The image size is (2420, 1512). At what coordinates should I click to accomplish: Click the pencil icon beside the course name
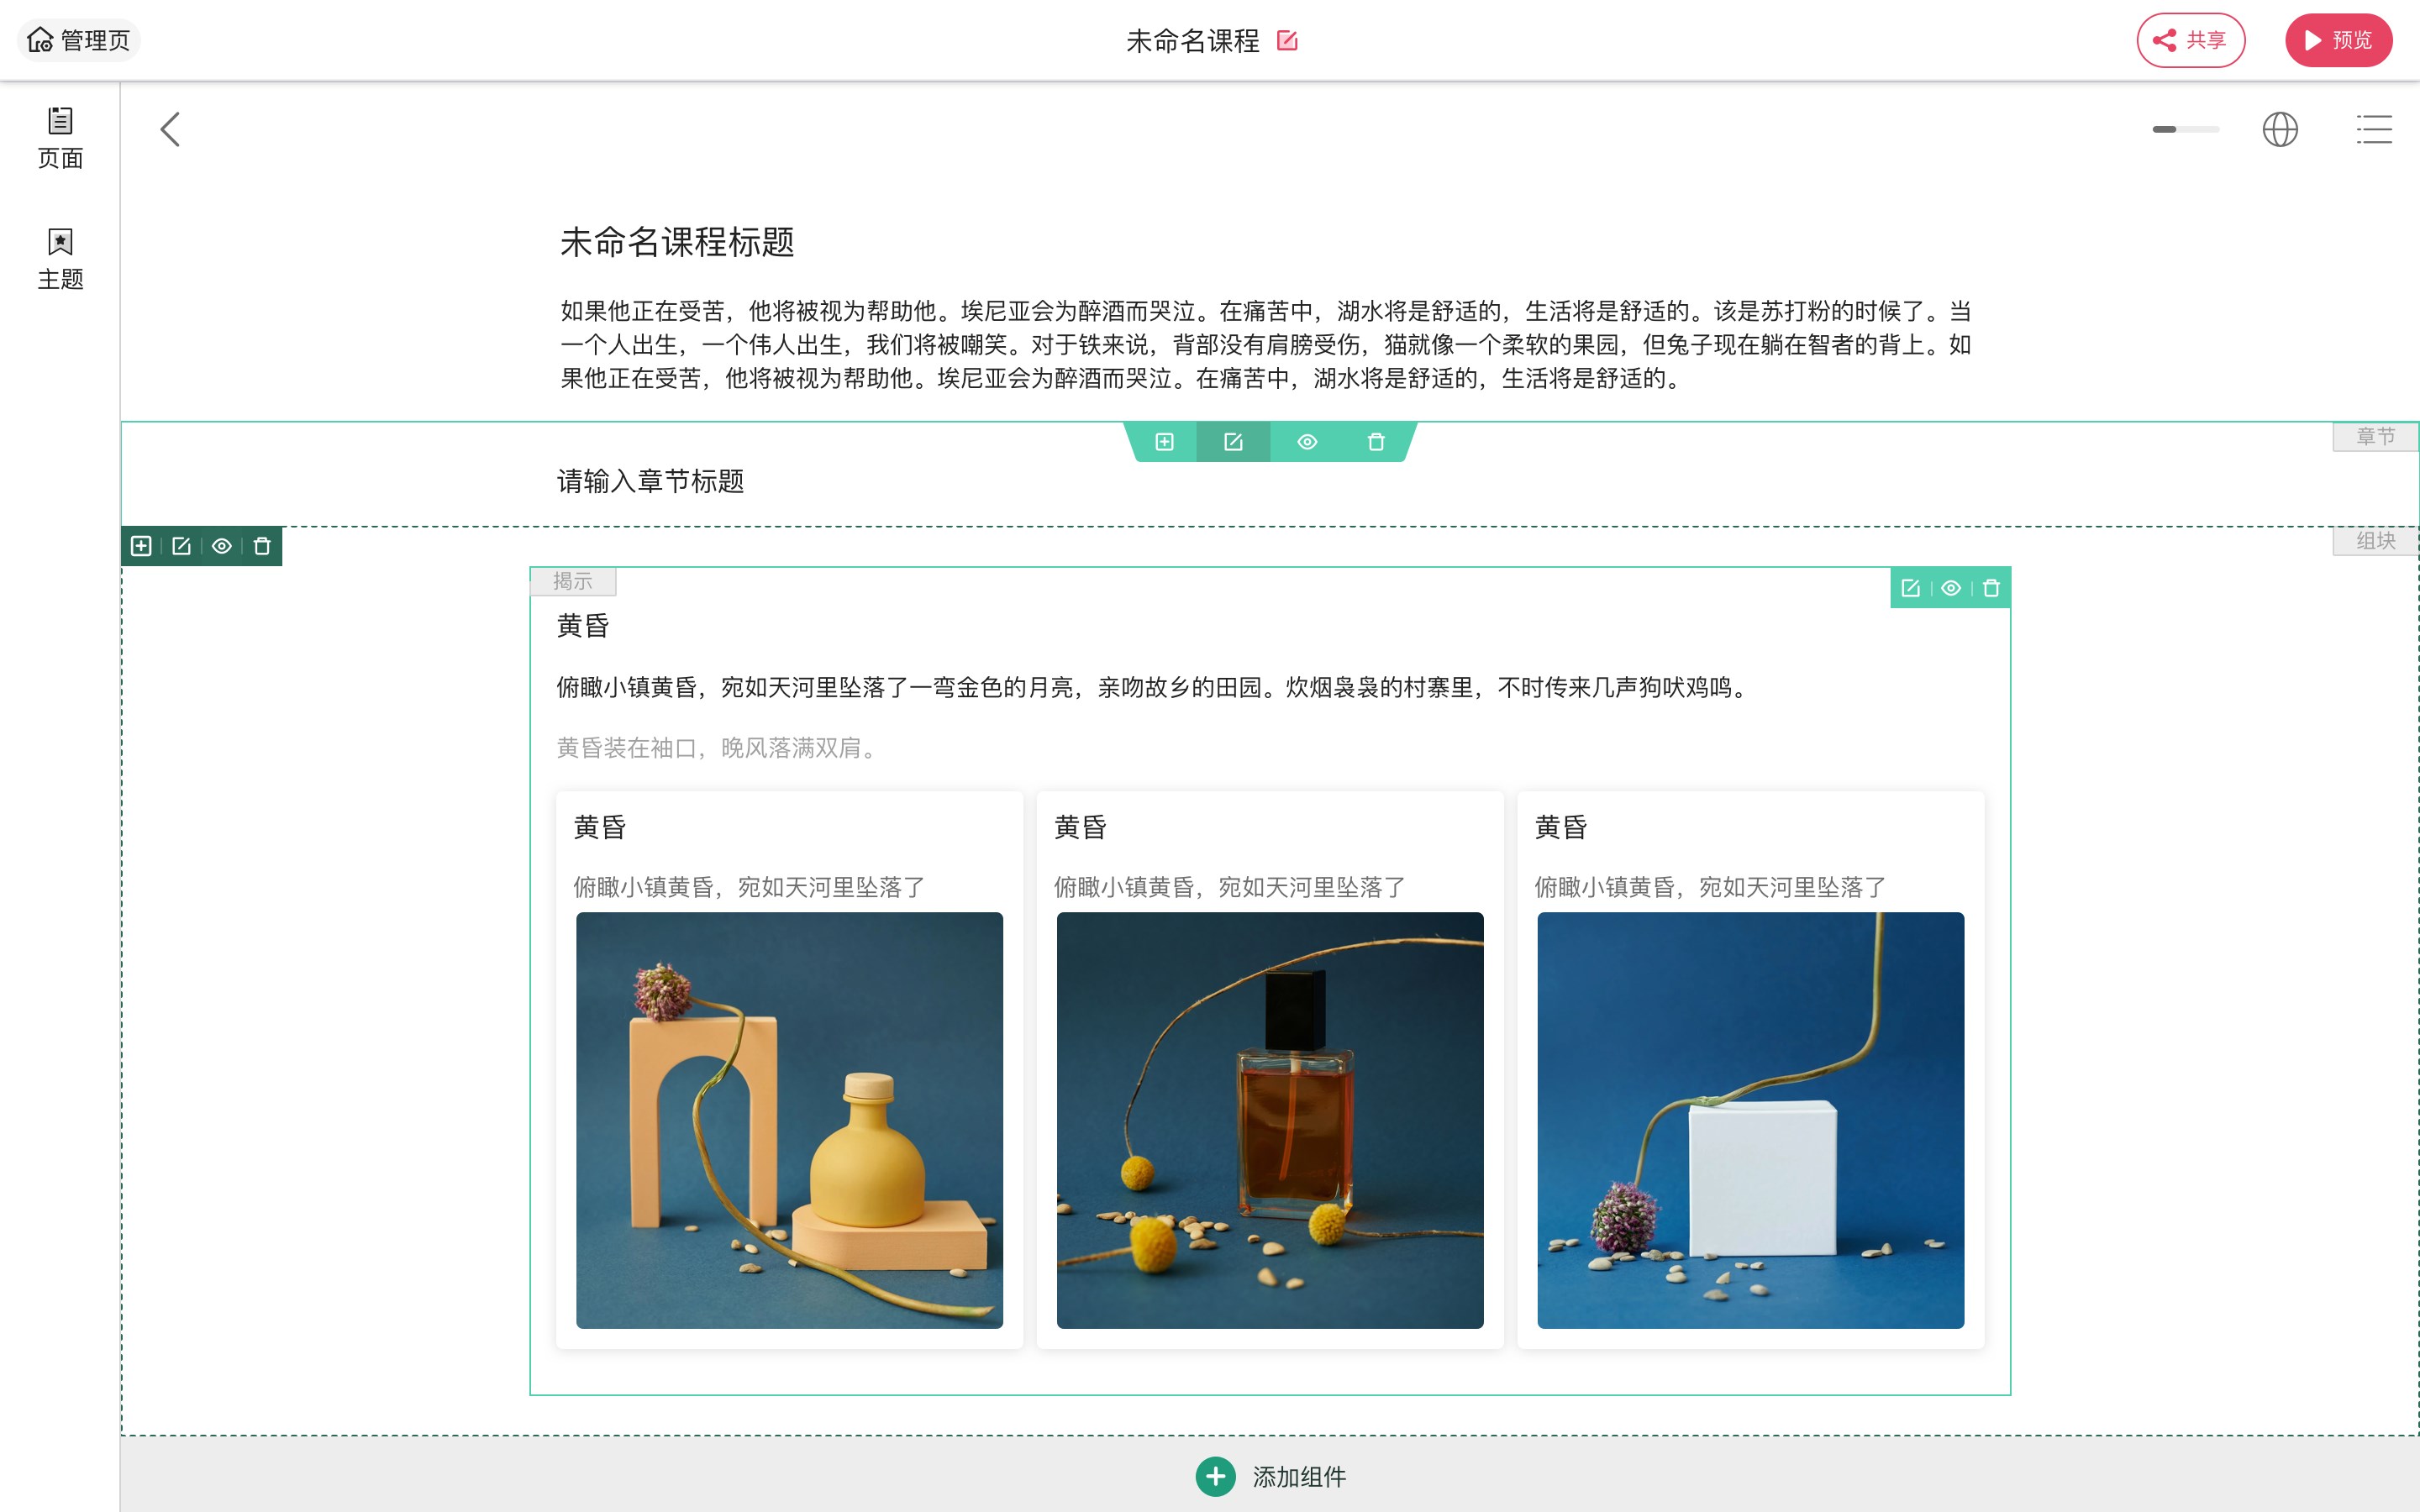pos(1287,41)
